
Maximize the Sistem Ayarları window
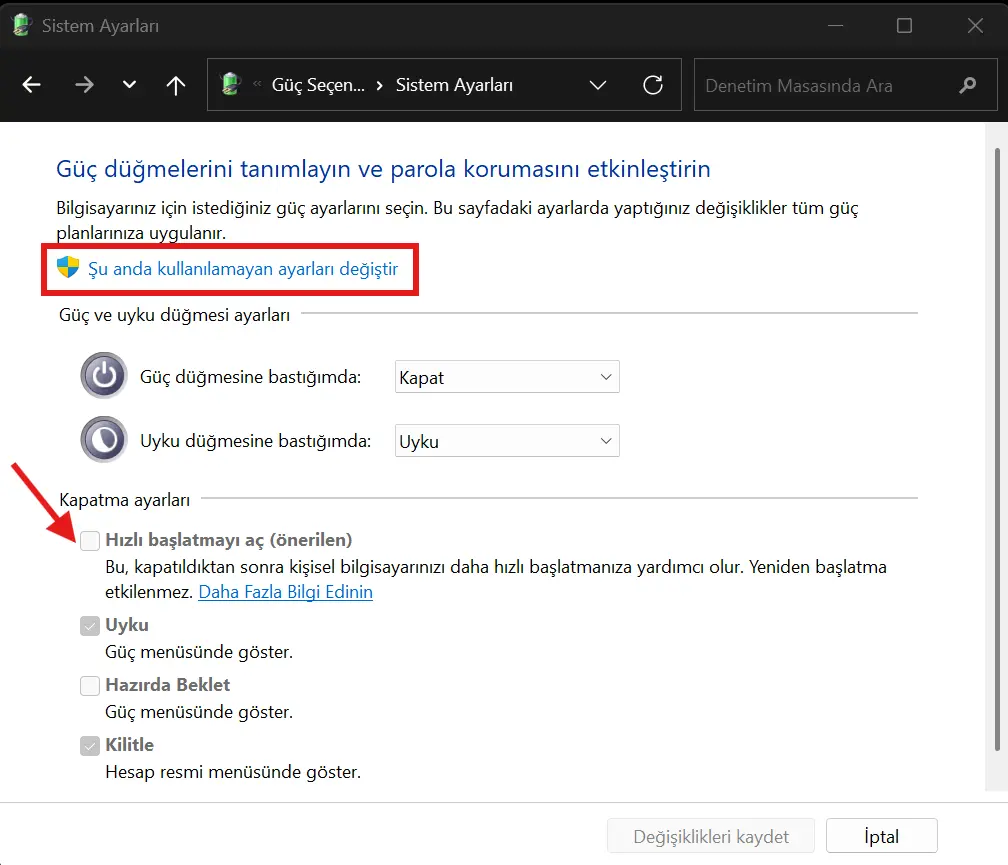pos(904,26)
